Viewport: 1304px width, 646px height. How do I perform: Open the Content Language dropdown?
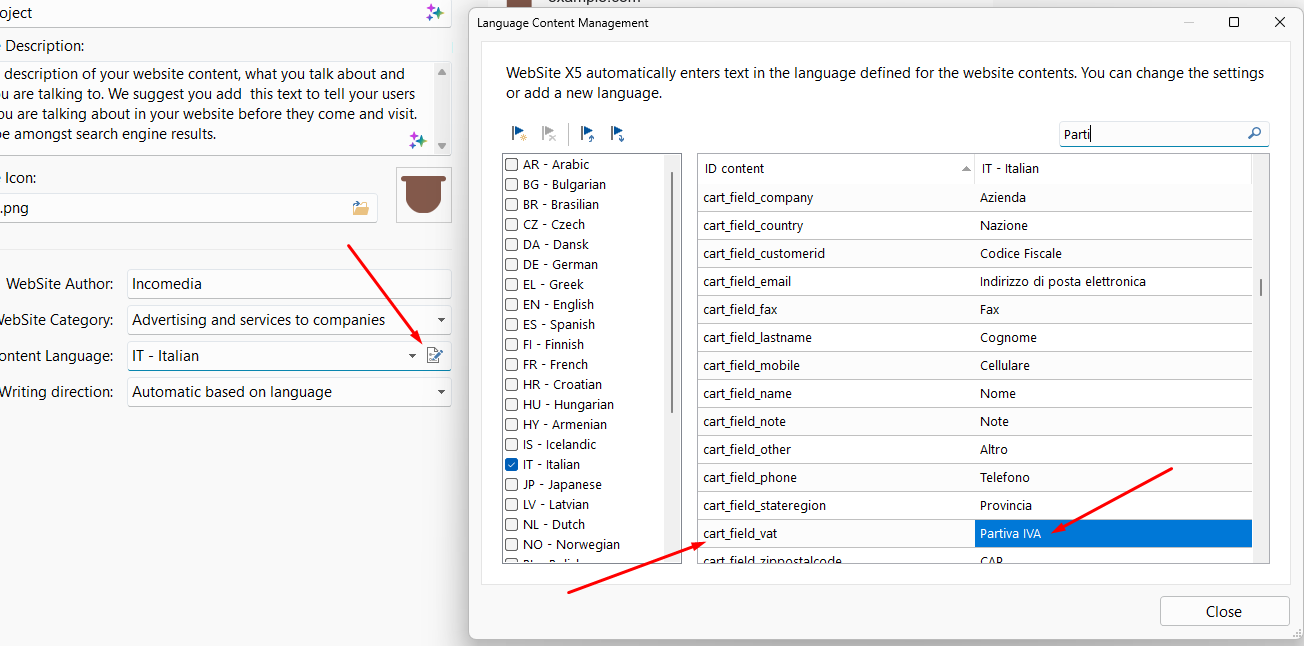[x=412, y=356]
